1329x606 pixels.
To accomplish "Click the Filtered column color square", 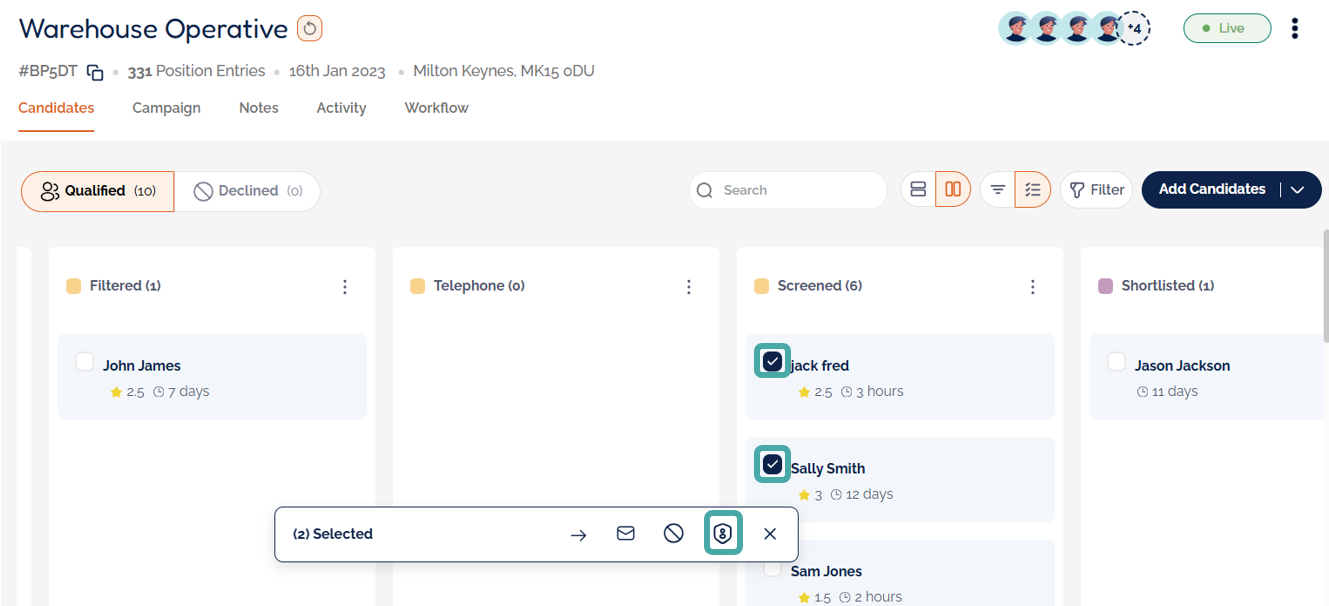I will click(x=73, y=286).
